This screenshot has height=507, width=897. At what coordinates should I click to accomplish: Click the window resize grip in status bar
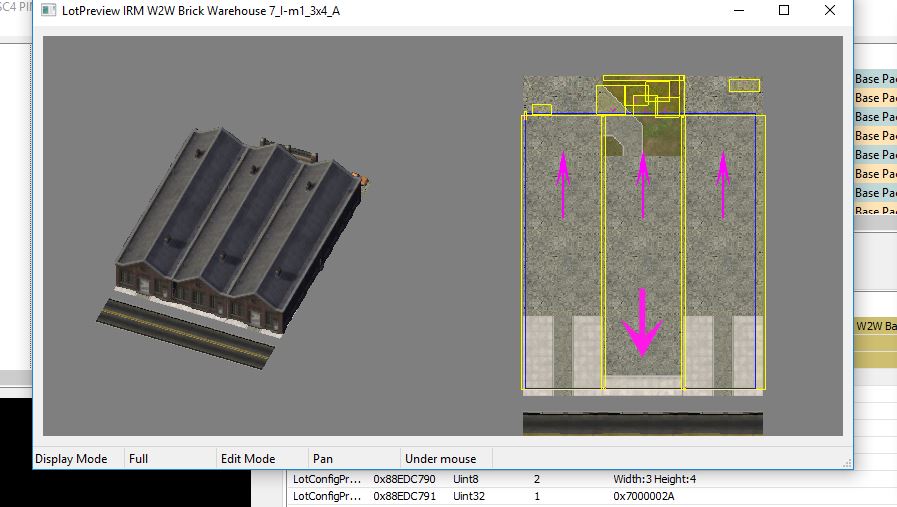pos(847,463)
